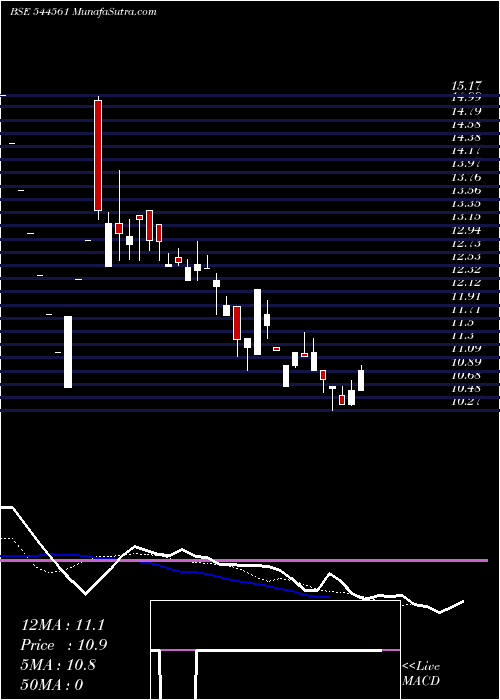Image resolution: width=500 pixels, height=700 pixels.
Task: Click the 14.58 price axis label
Action: pyautogui.click(x=466, y=125)
